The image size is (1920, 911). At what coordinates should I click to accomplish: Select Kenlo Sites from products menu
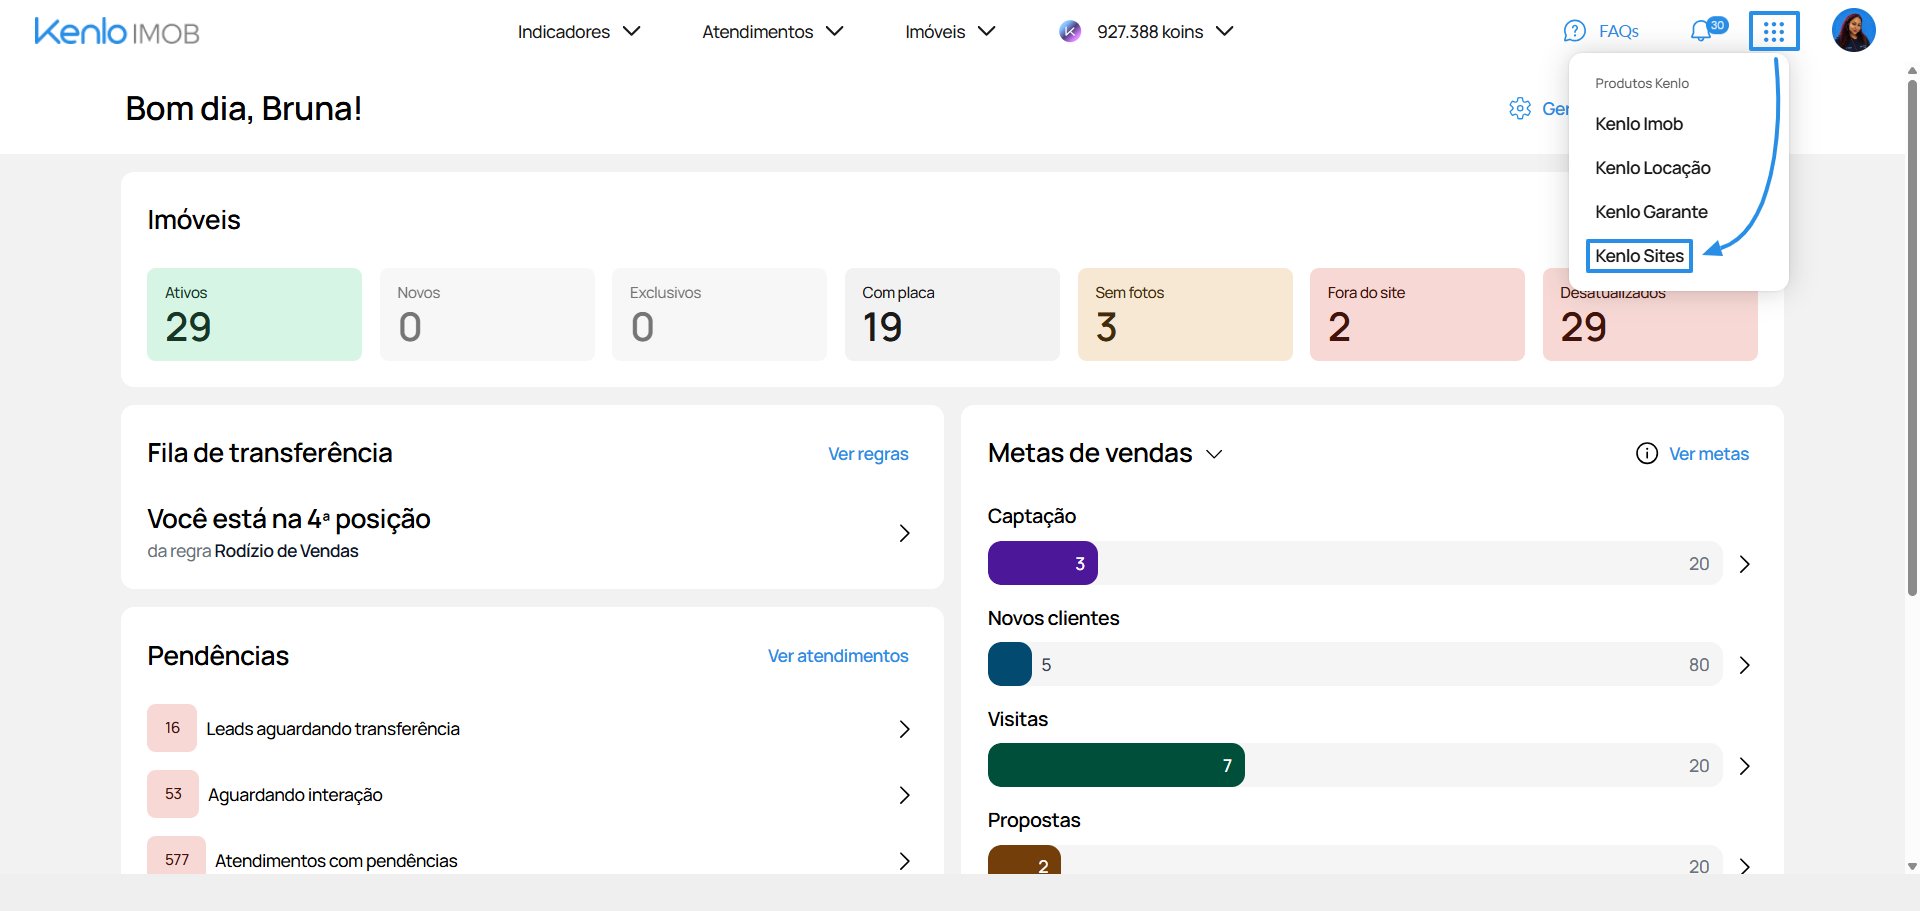[1639, 256]
